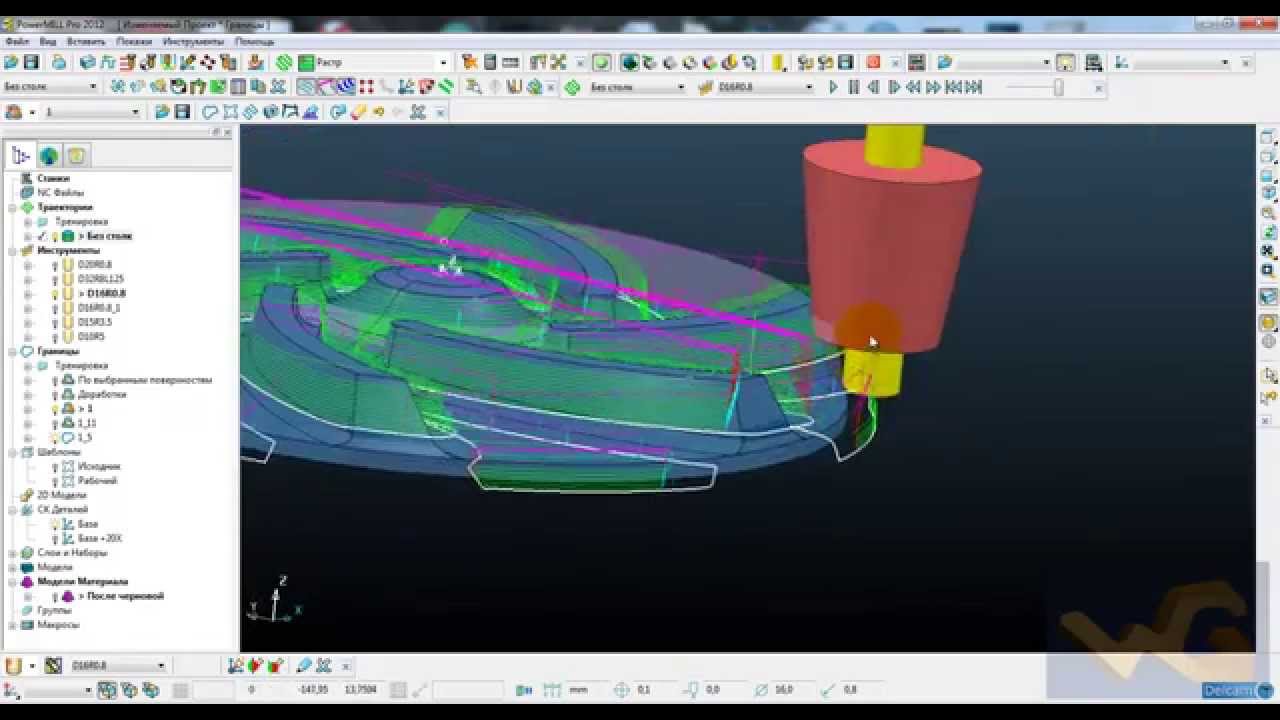1280x720 pixels.
Task: Toggle lightbulb for tool D16R0.8_1
Action: pyautogui.click(x=55, y=308)
